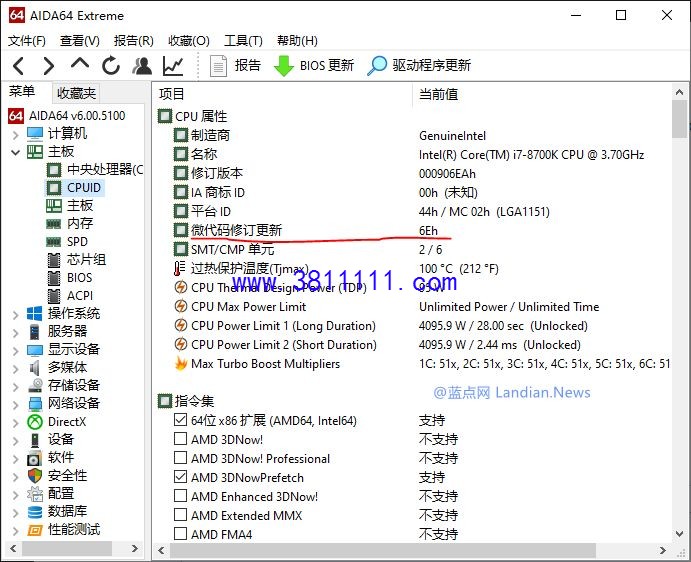691x562 pixels.
Task: Click the 配置 configuration gear icon
Action: (35, 494)
